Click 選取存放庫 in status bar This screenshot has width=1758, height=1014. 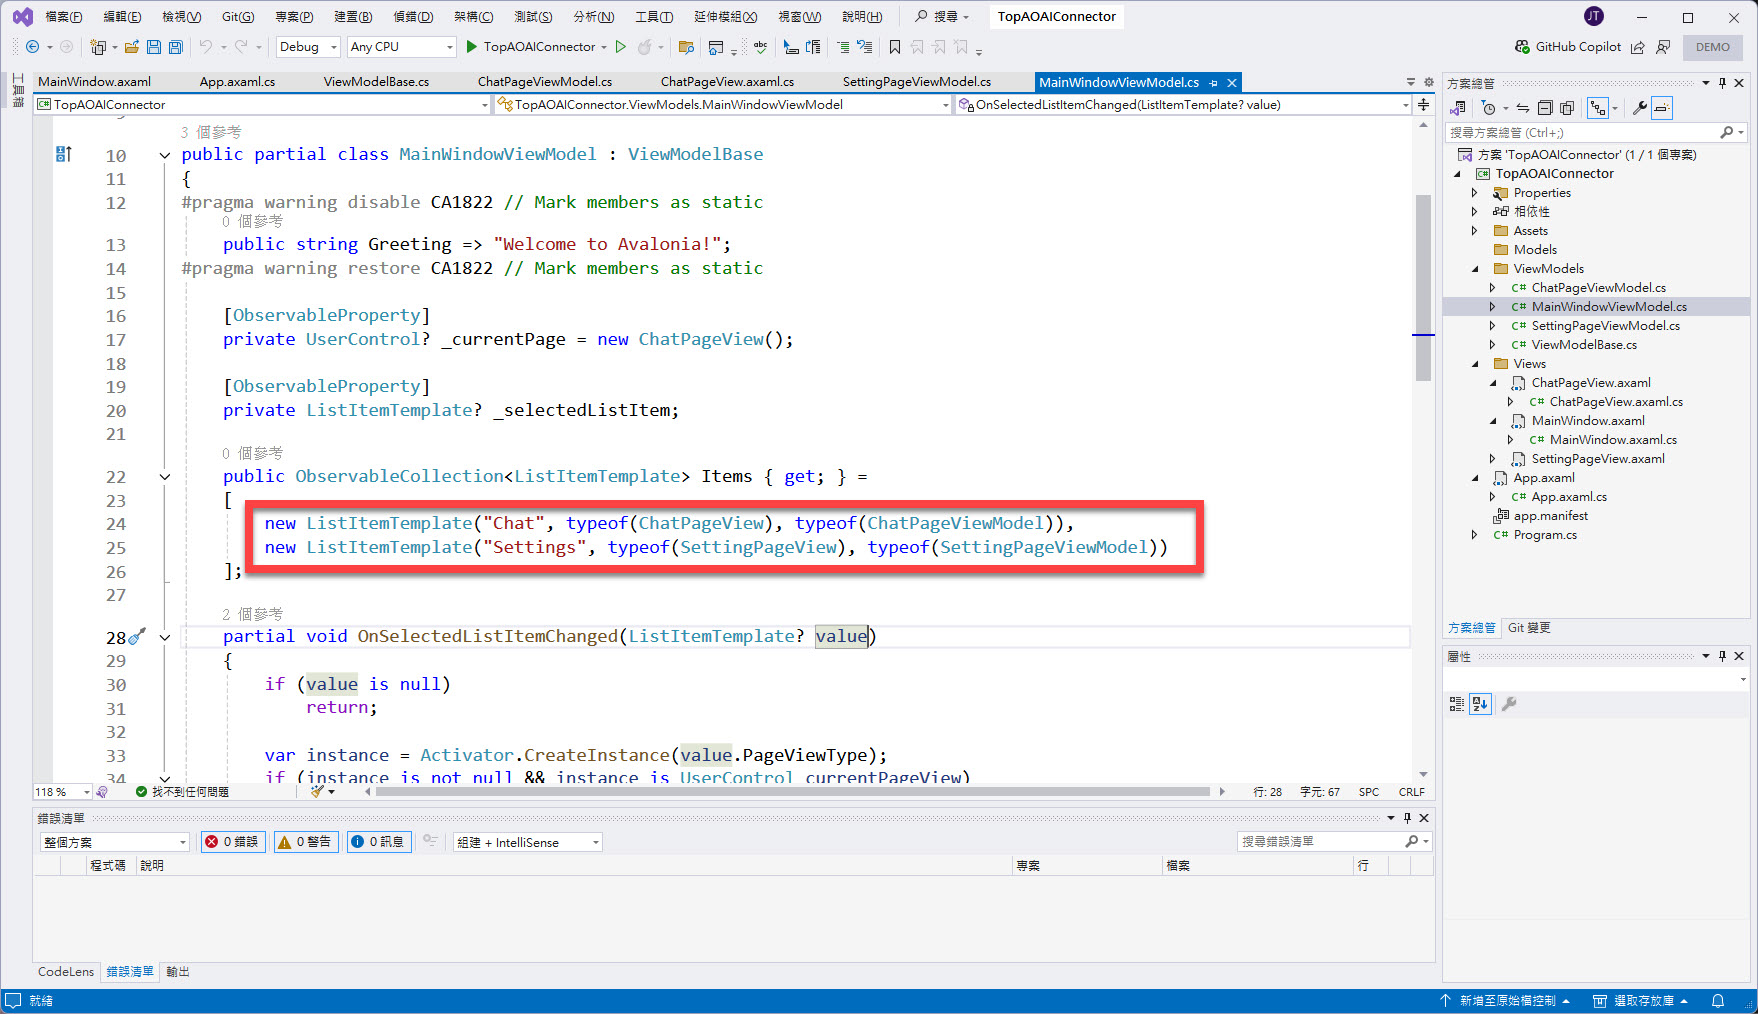[1641, 1001]
